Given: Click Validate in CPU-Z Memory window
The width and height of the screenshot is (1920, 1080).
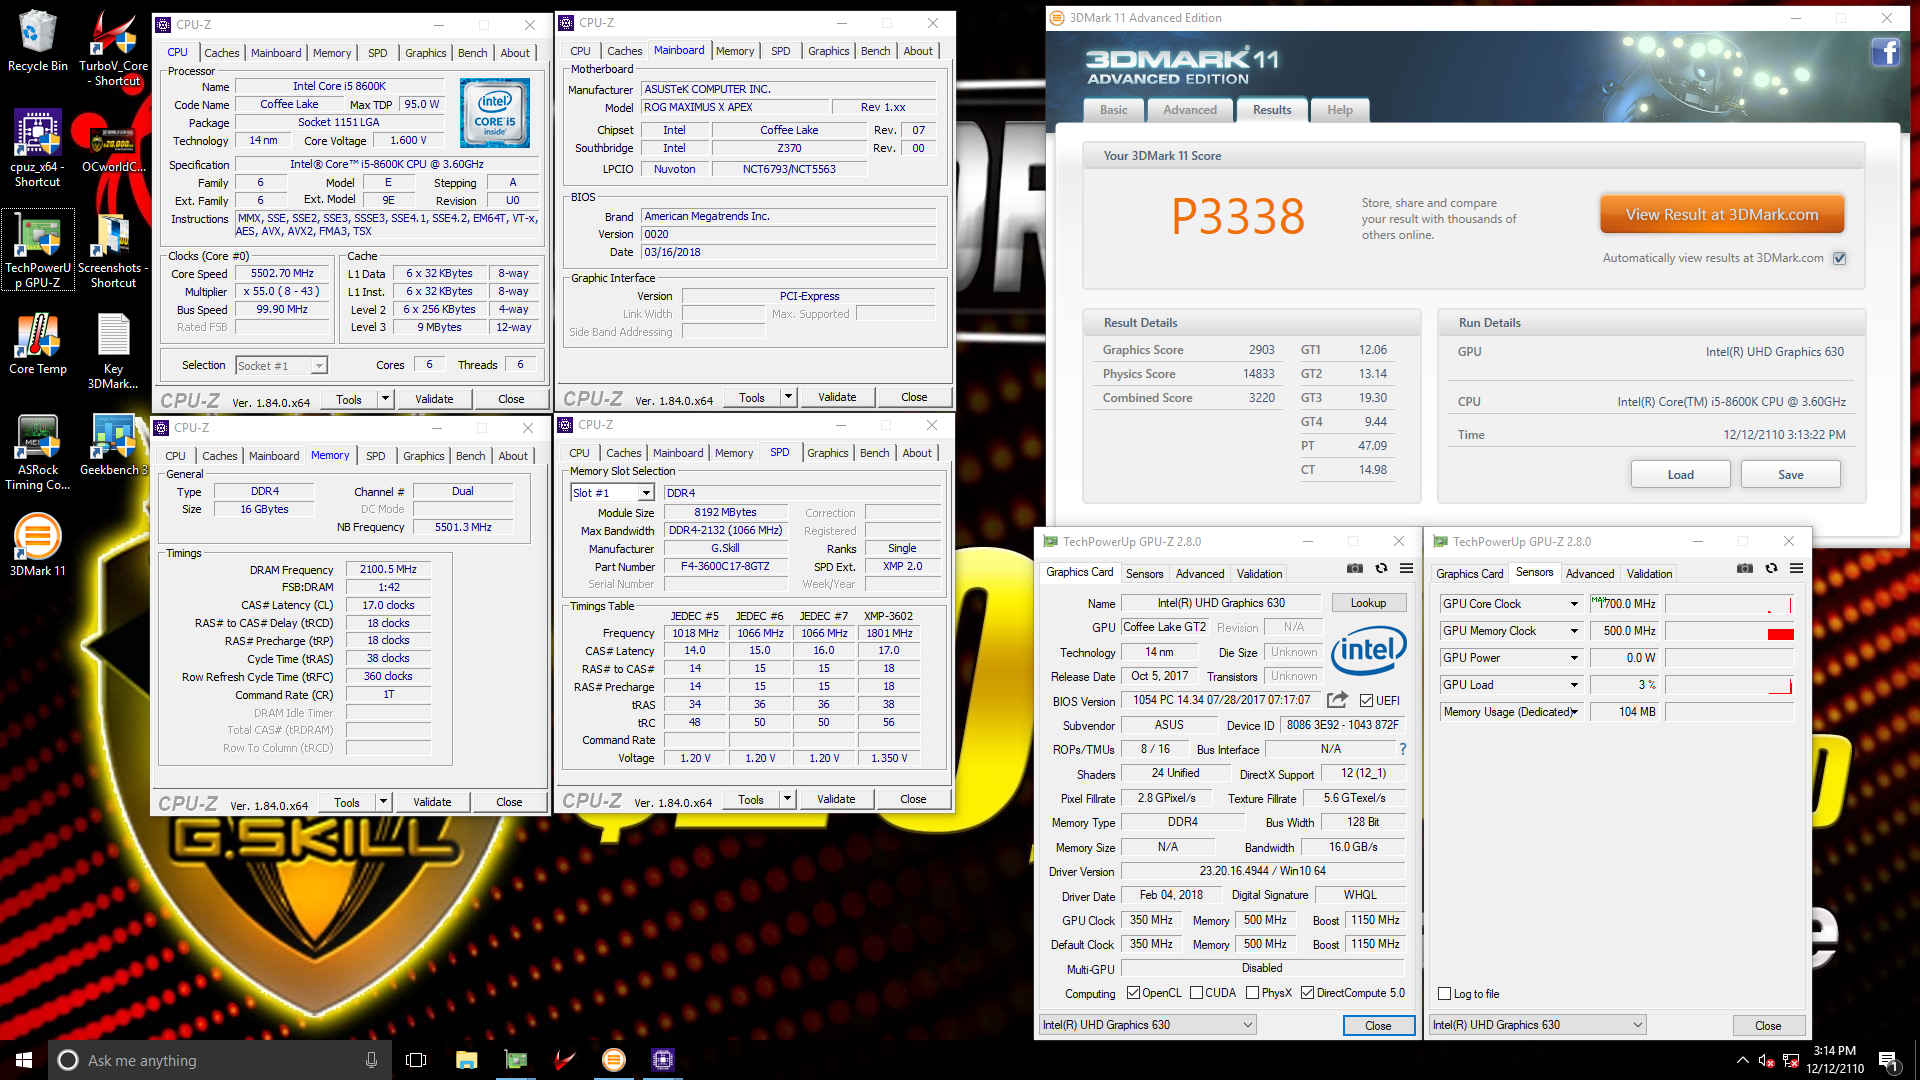Looking at the screenshot, I should click(432, 802).
